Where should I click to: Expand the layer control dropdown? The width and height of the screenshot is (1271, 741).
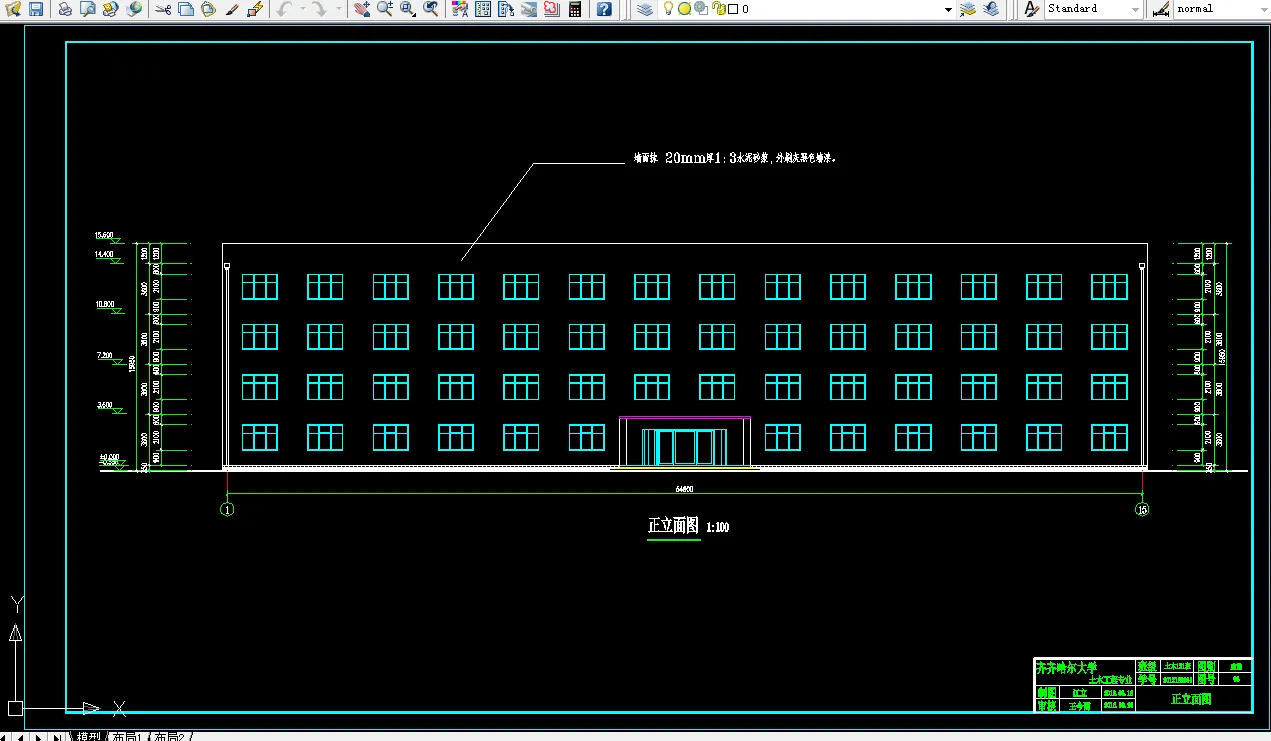[948, 9]
